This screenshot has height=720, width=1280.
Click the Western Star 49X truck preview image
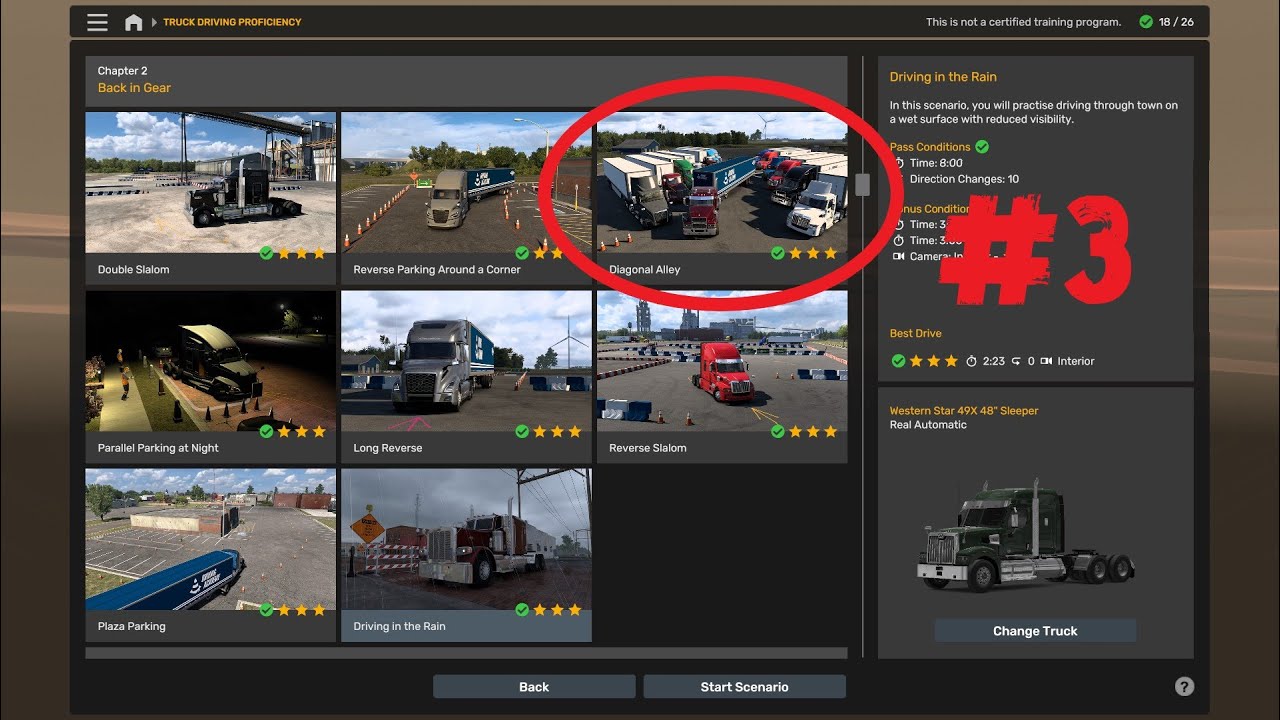tap(1026, 539)
